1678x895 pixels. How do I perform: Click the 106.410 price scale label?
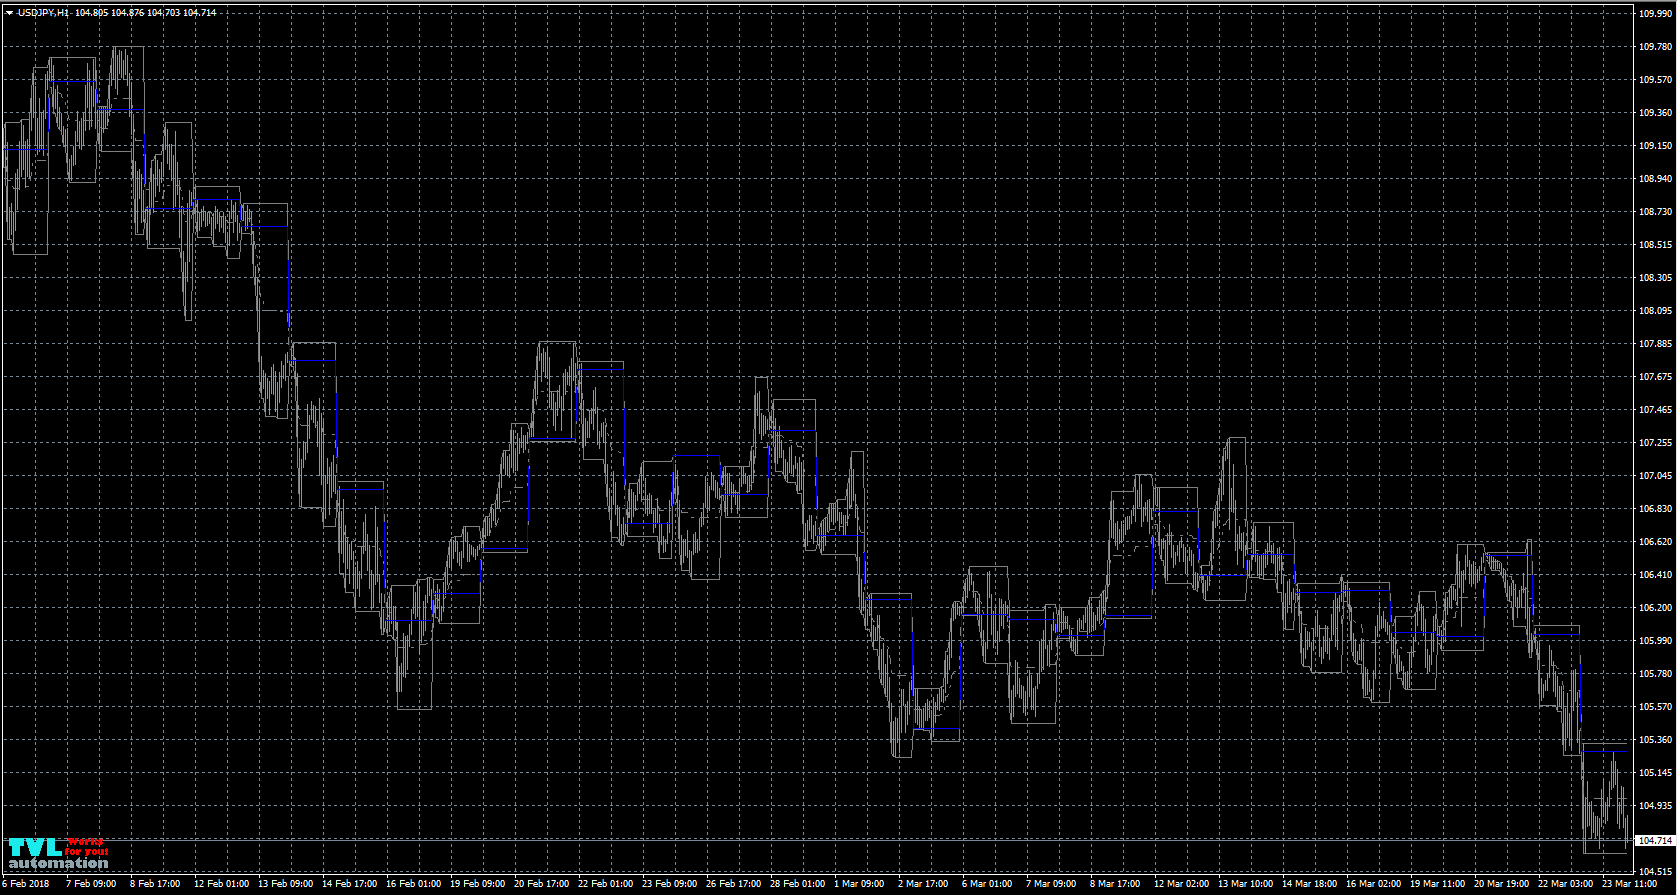[x=1655, y=575]
